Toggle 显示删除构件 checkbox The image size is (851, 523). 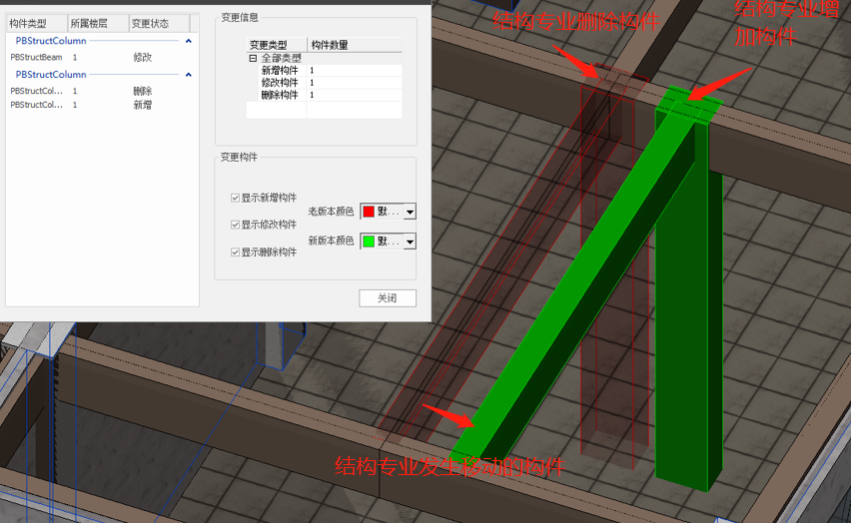[235, 252]
